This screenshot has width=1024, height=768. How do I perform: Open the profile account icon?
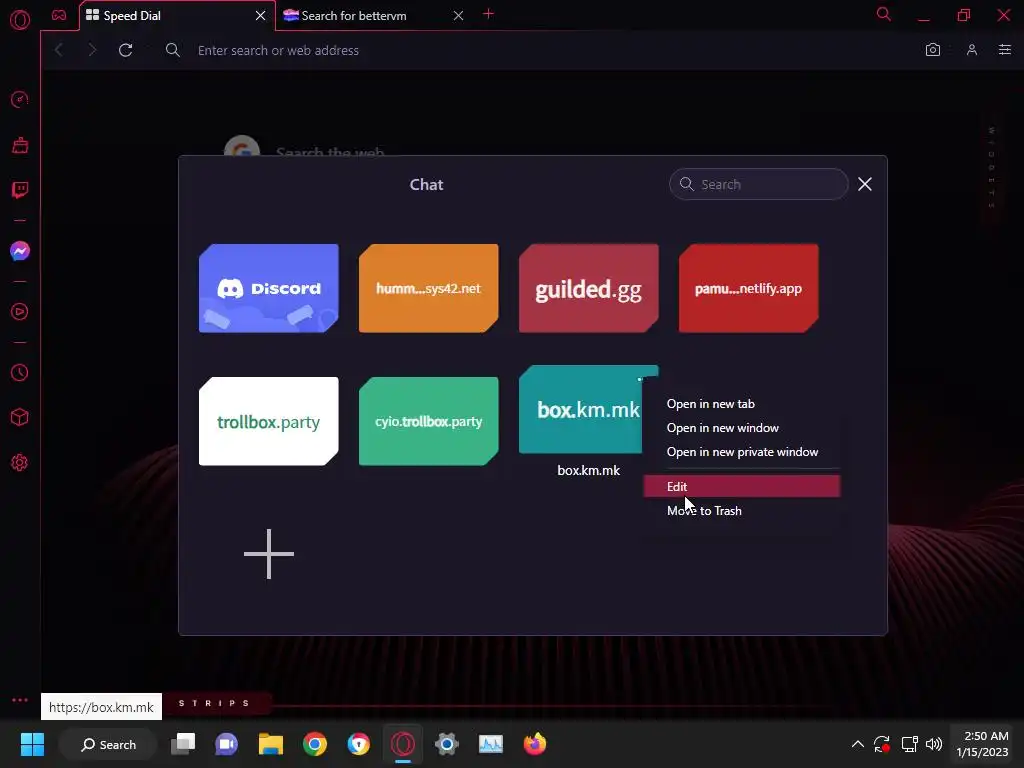(972, 50)
